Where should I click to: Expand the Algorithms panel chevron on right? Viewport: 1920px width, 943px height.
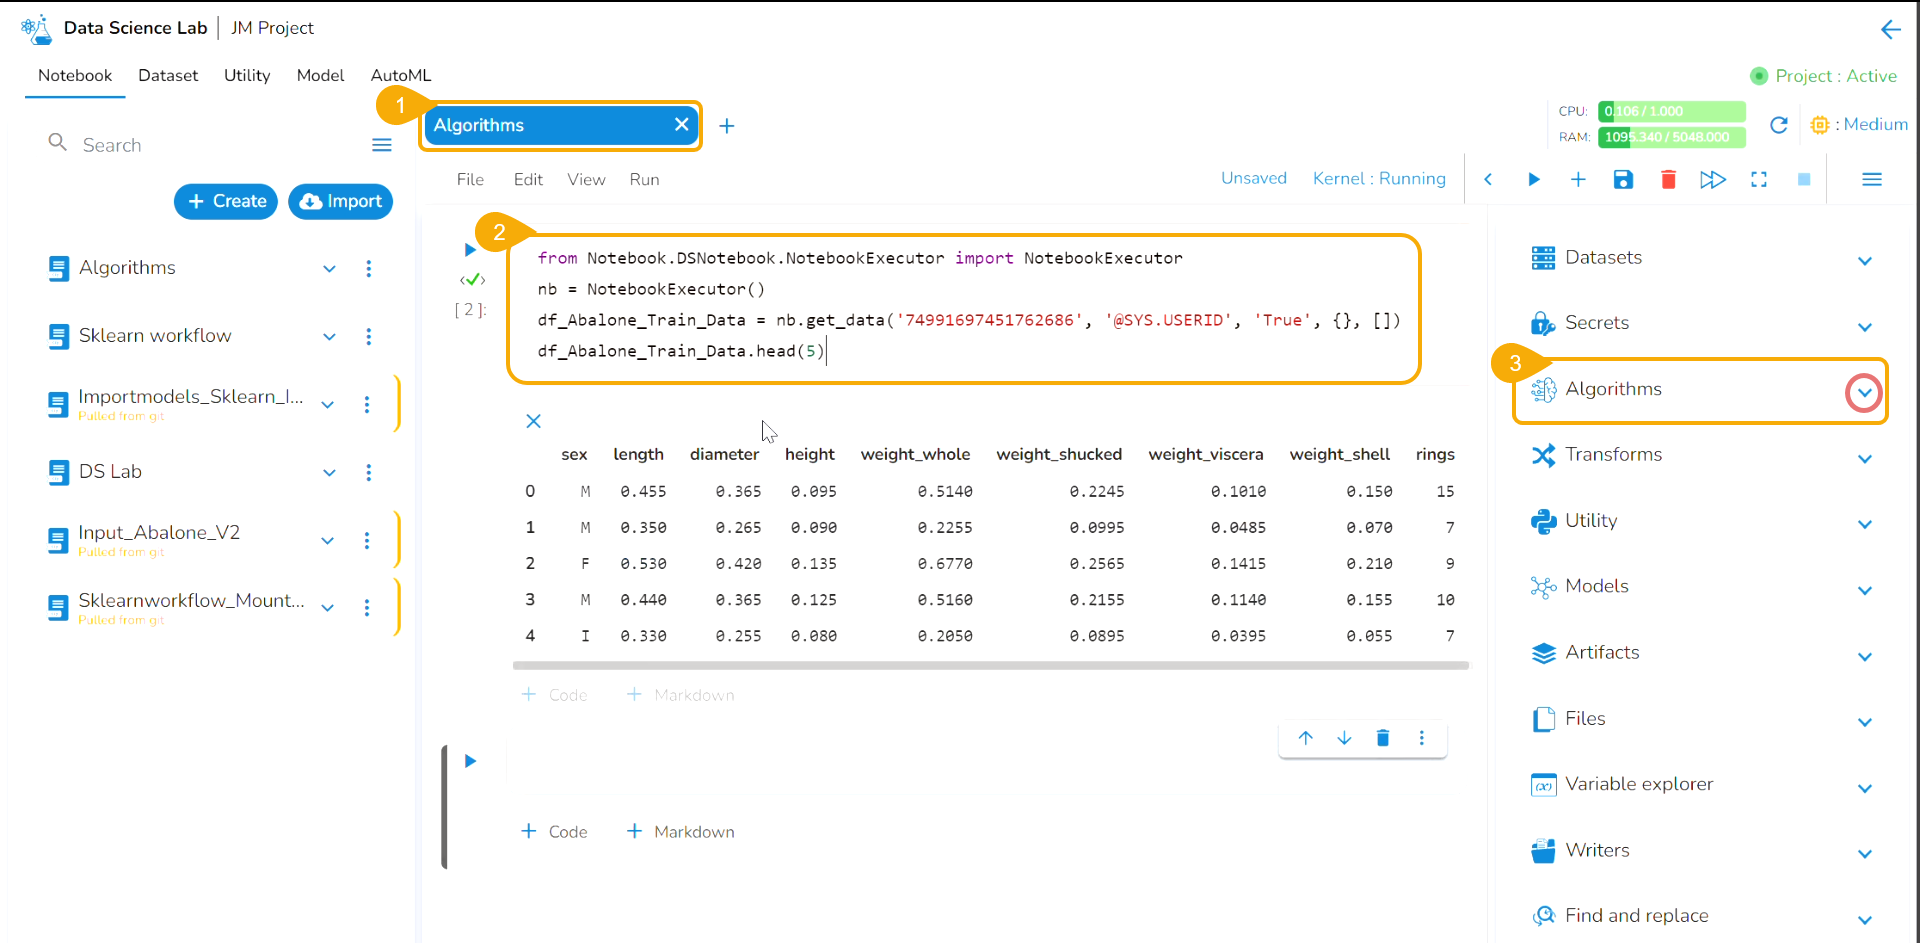[x=1864, y=393]
